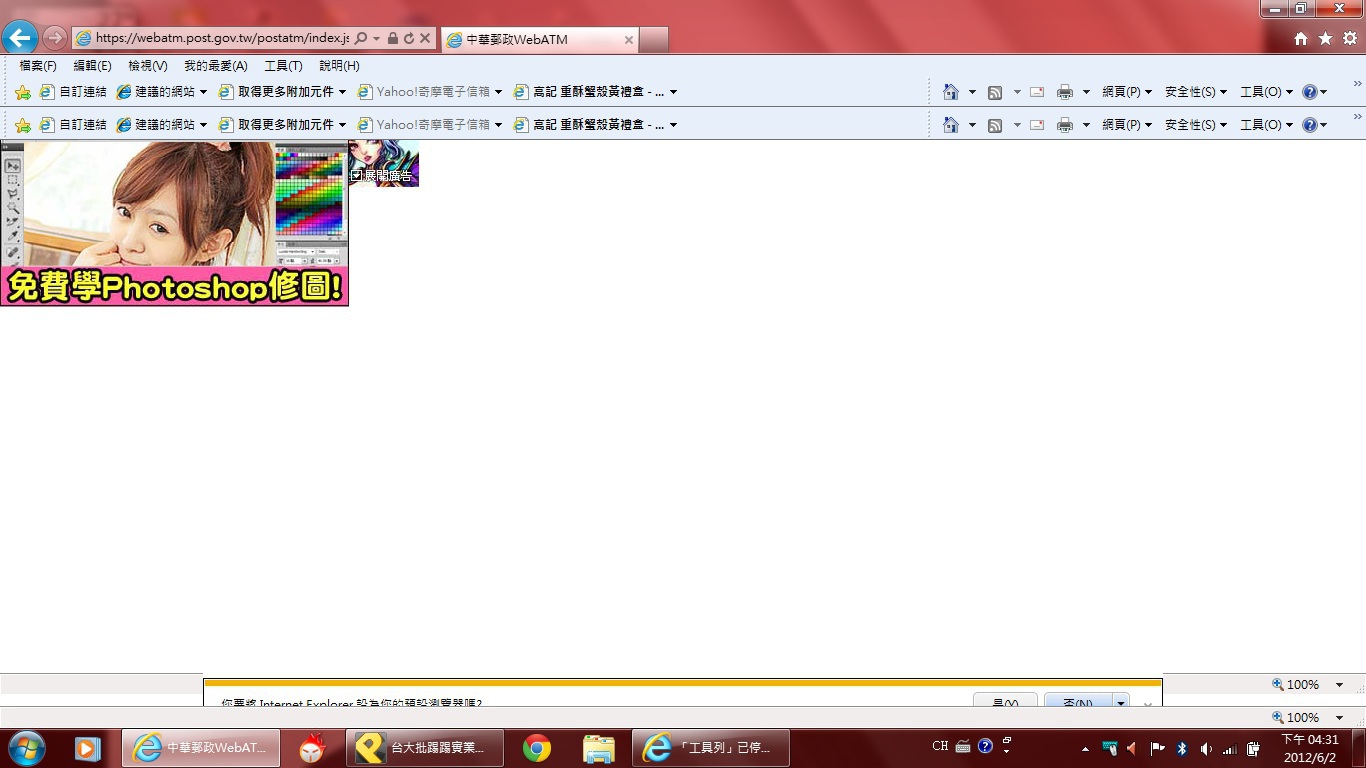Click the Home house icon in the upper command bar
The image size is (1366, 768).
click(x=951, y=92)
